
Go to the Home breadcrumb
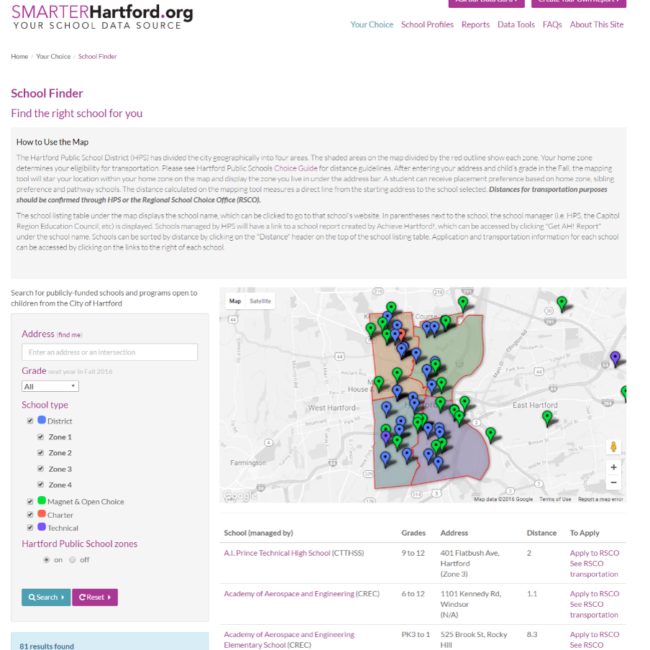tap(19, 56)
